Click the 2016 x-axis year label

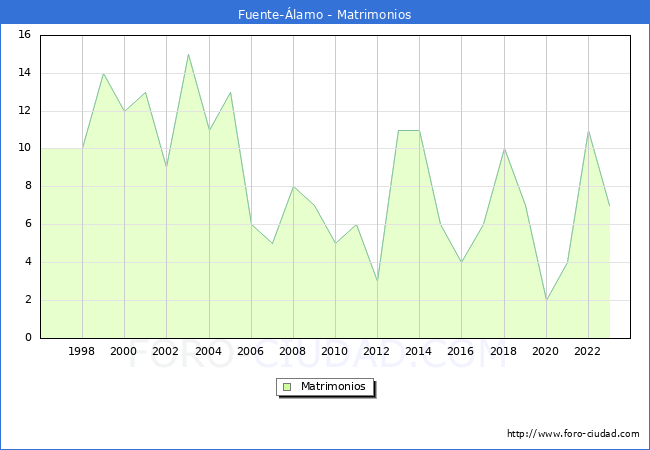pos(461,352)
